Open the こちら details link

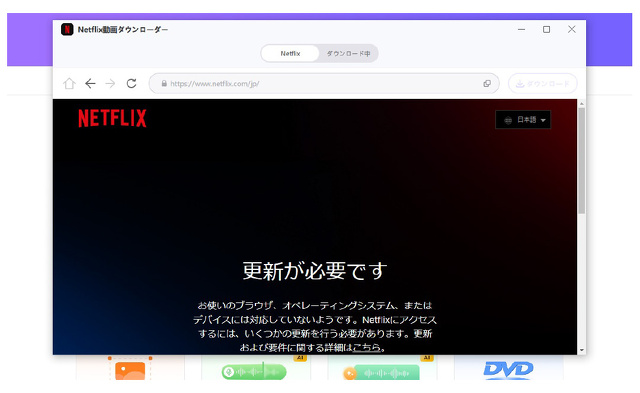(x=367, y=348)
